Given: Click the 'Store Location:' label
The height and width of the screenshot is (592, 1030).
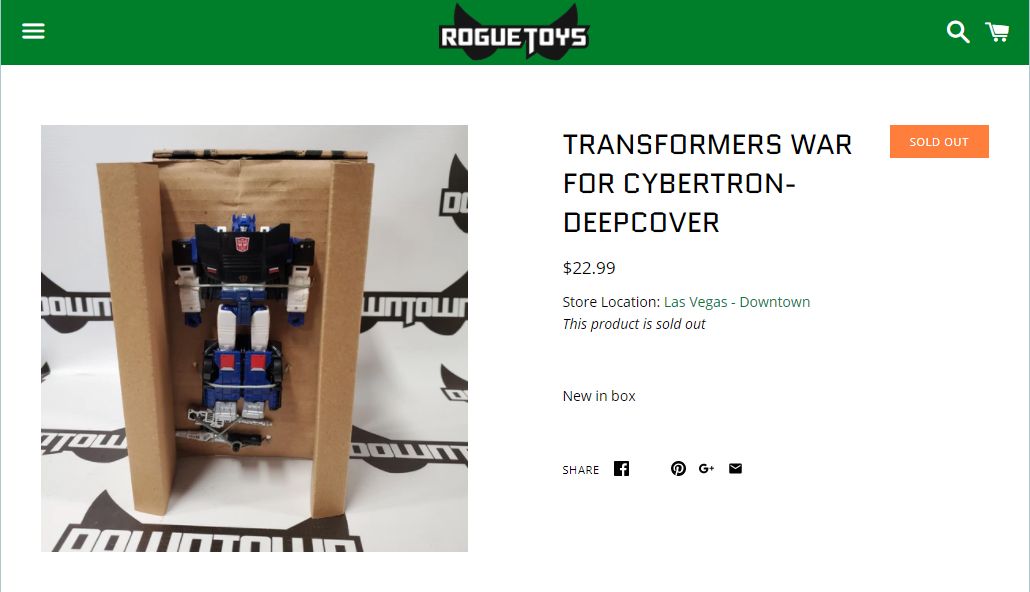Looking at the screenshot, I should click(x=611, y=302).
